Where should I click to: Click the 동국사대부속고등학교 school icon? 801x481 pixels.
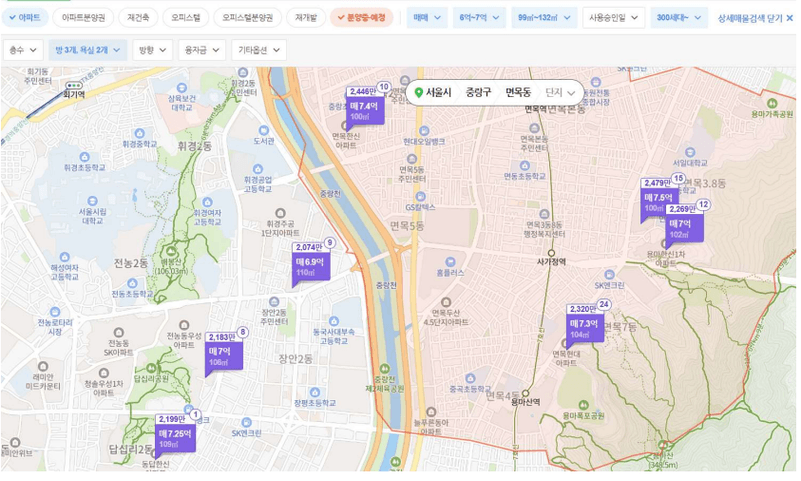334,321
